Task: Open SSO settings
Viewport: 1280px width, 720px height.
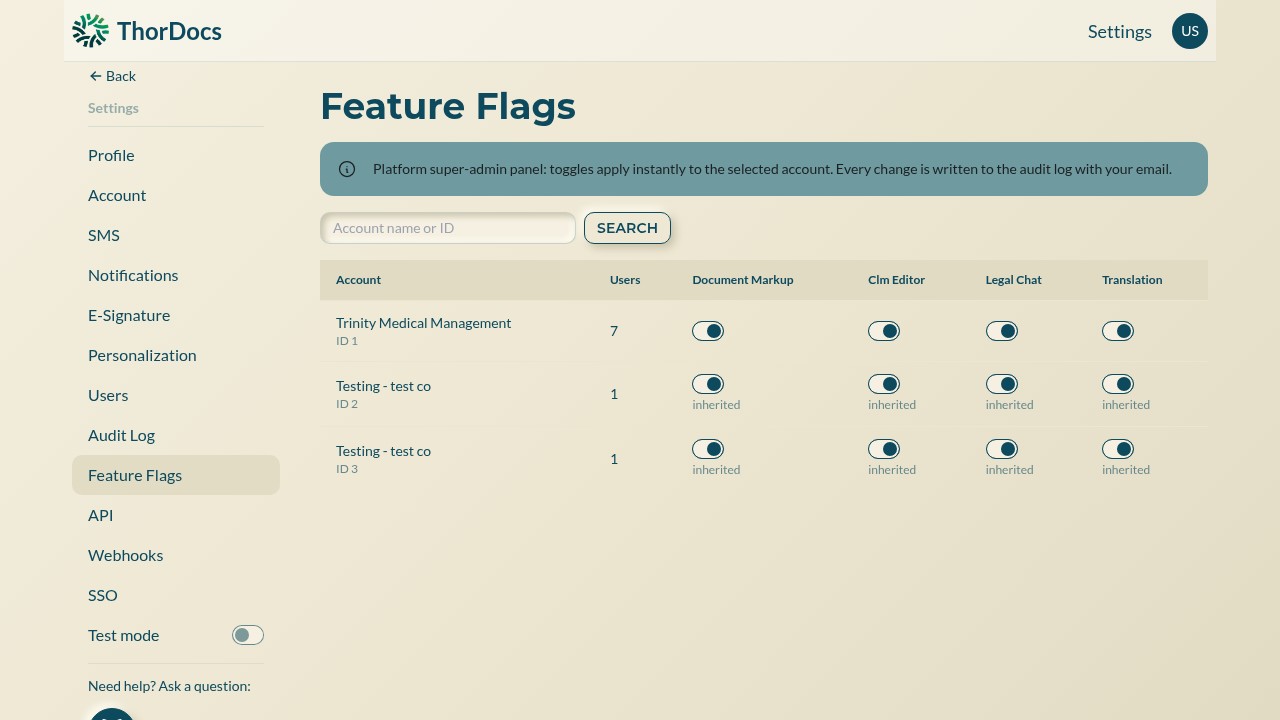Action: 176,595
